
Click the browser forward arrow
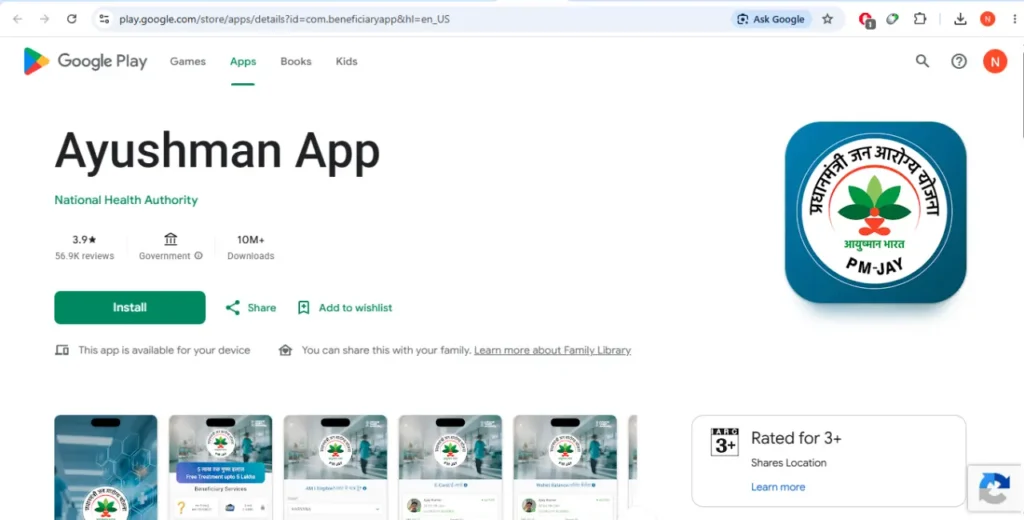pos(44,19)
